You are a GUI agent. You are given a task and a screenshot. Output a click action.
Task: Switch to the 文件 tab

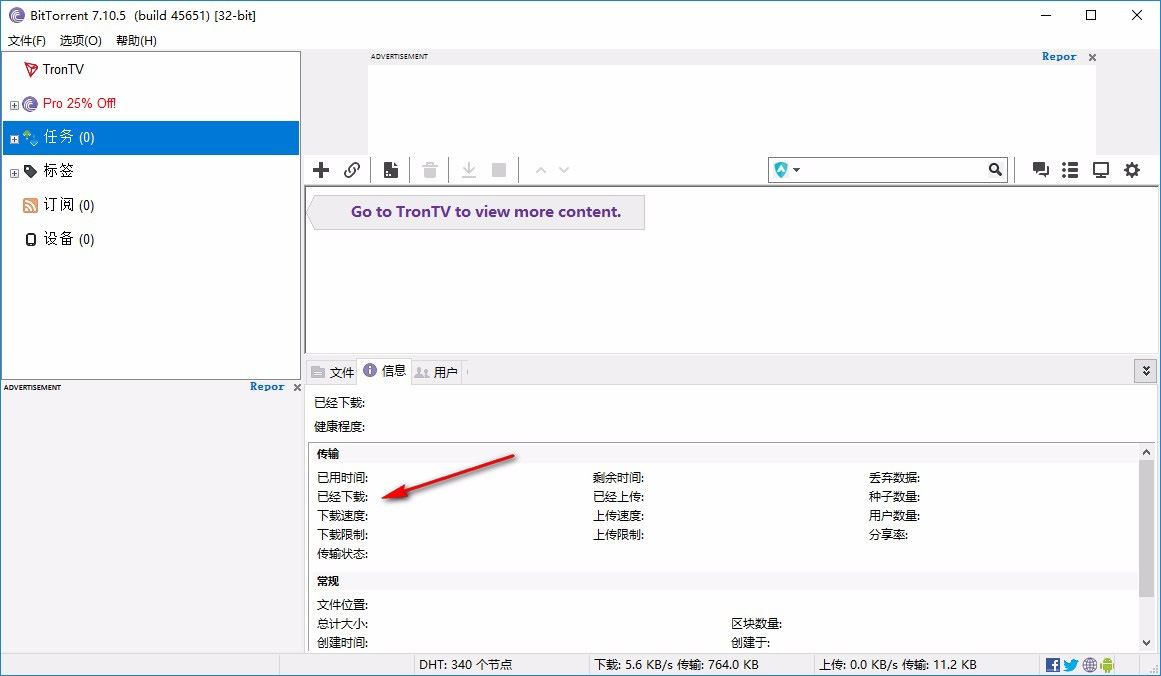tap(332, 372)
